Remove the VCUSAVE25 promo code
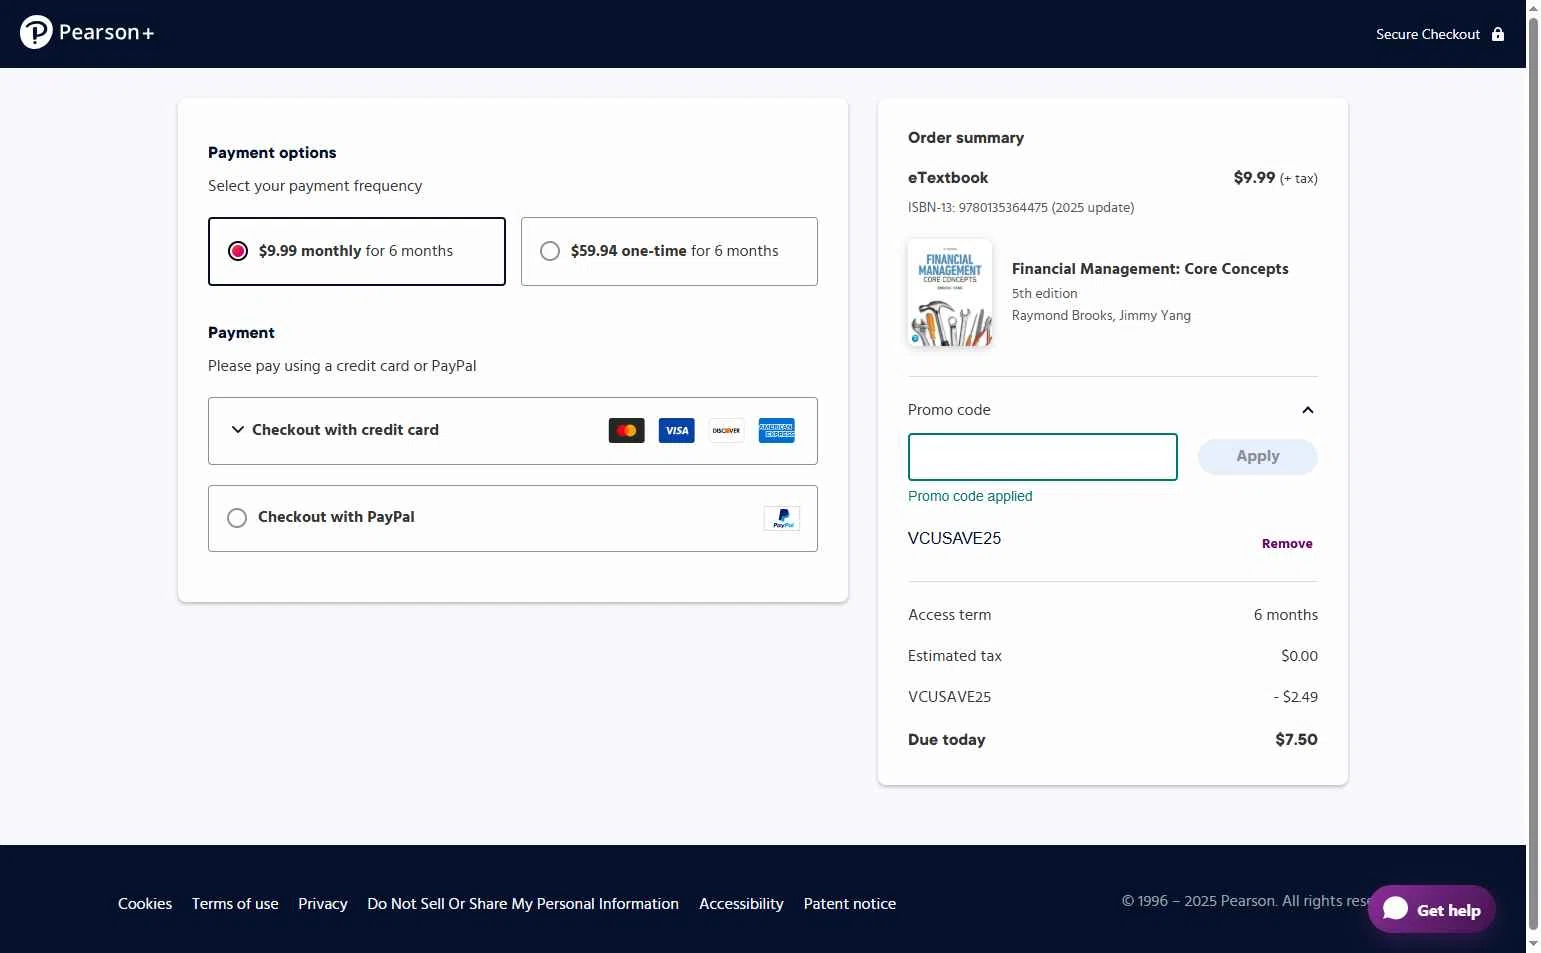 pos(1286,544)
